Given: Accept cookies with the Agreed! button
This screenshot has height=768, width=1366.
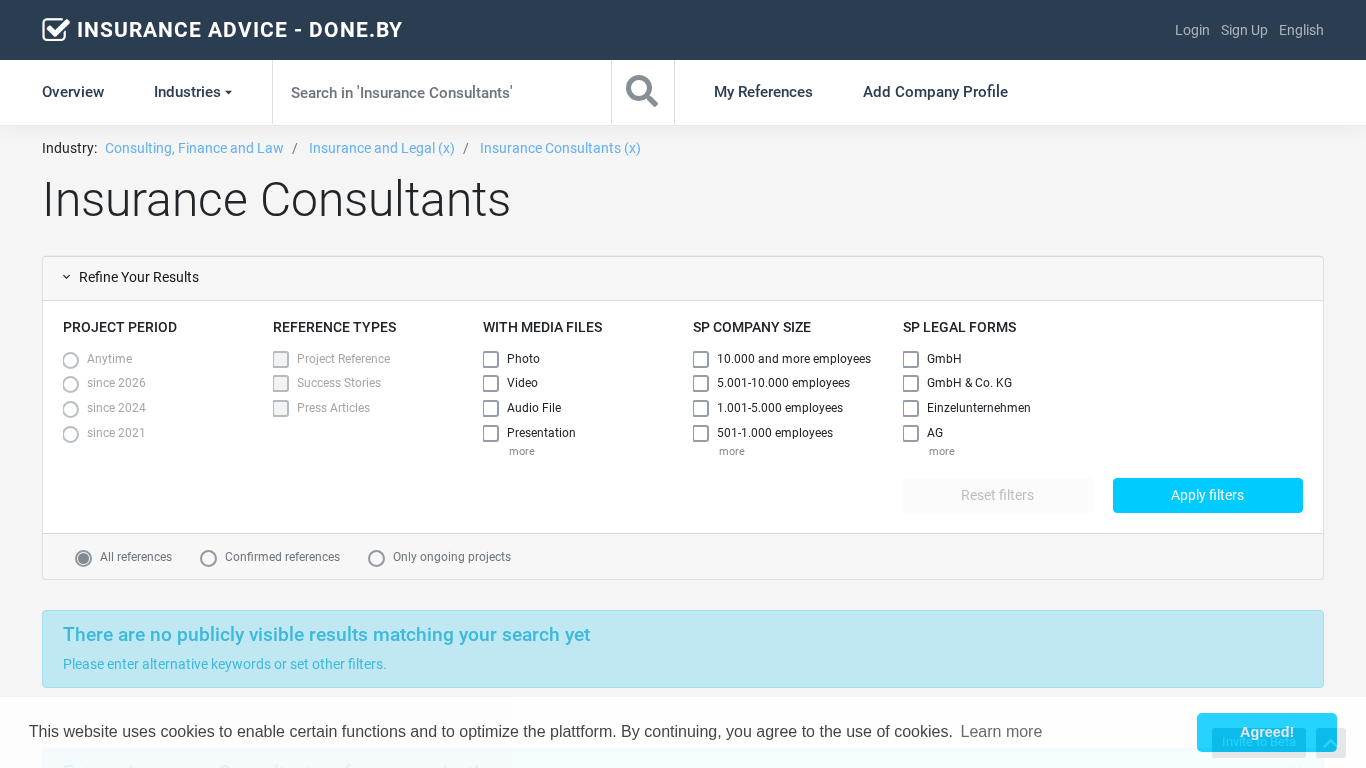Looking at the screenshot, I should tap(1266, 732).
